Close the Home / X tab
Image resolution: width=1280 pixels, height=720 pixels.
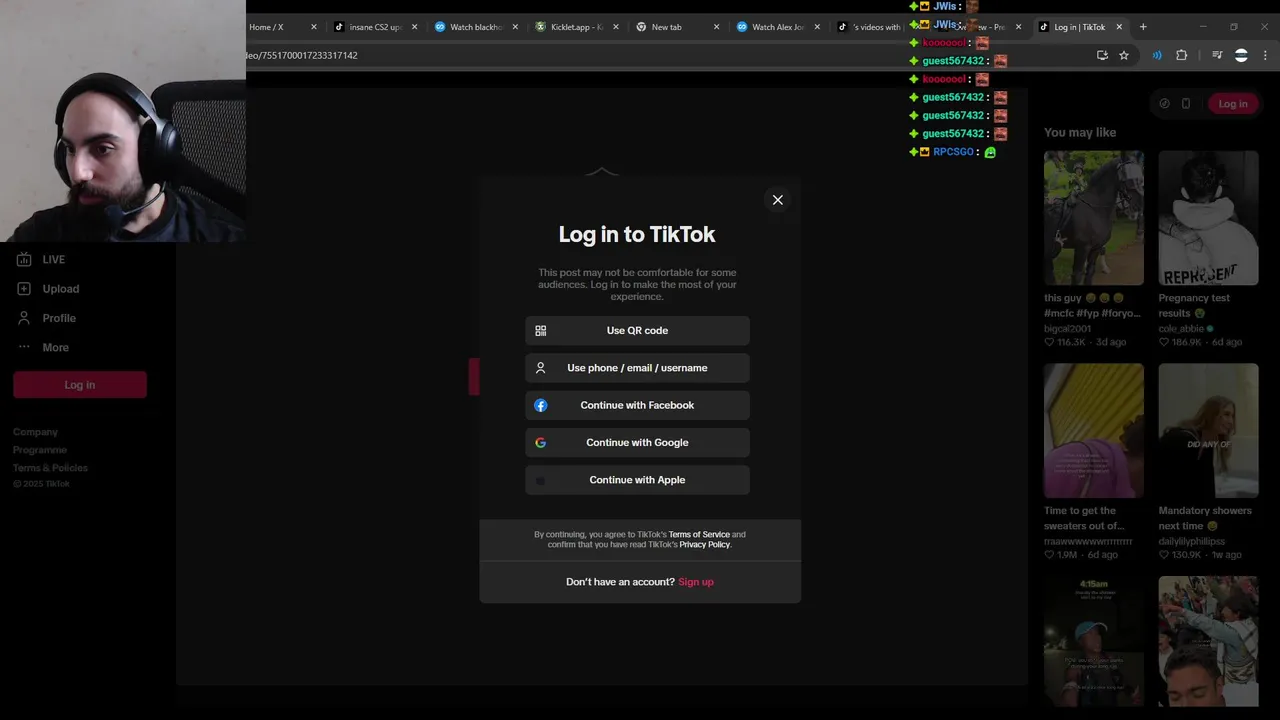pos(313,27)
